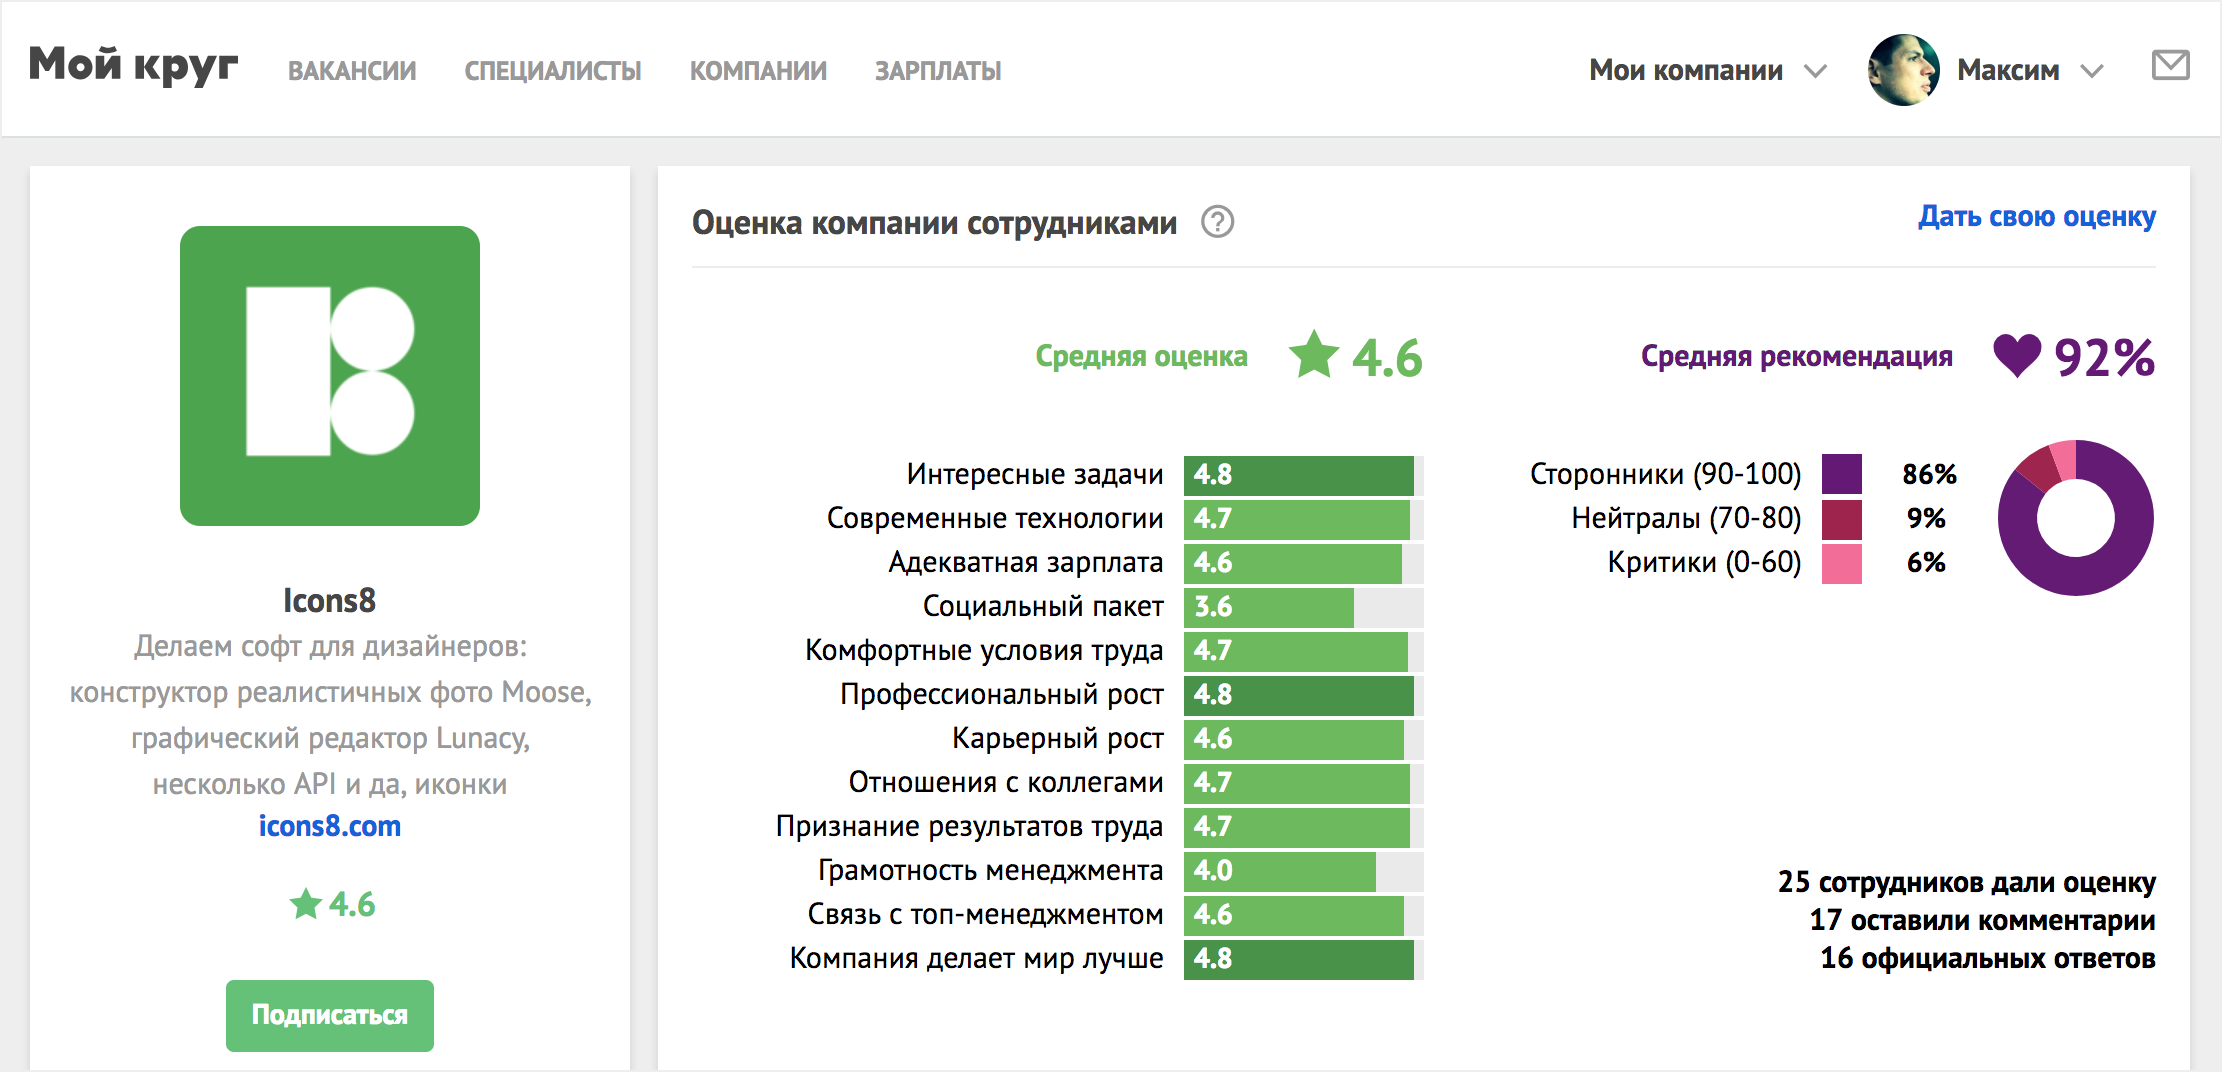Click the Критики pink color swatch
The image size is (2222, 1072).
1842,562
